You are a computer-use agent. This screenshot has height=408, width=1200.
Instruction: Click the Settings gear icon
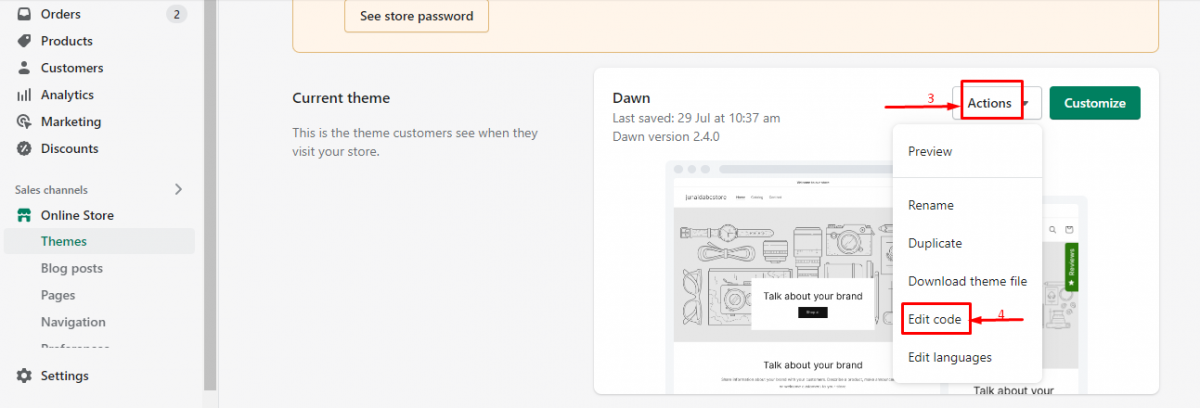pyautogui.click(x=24, y=376)
